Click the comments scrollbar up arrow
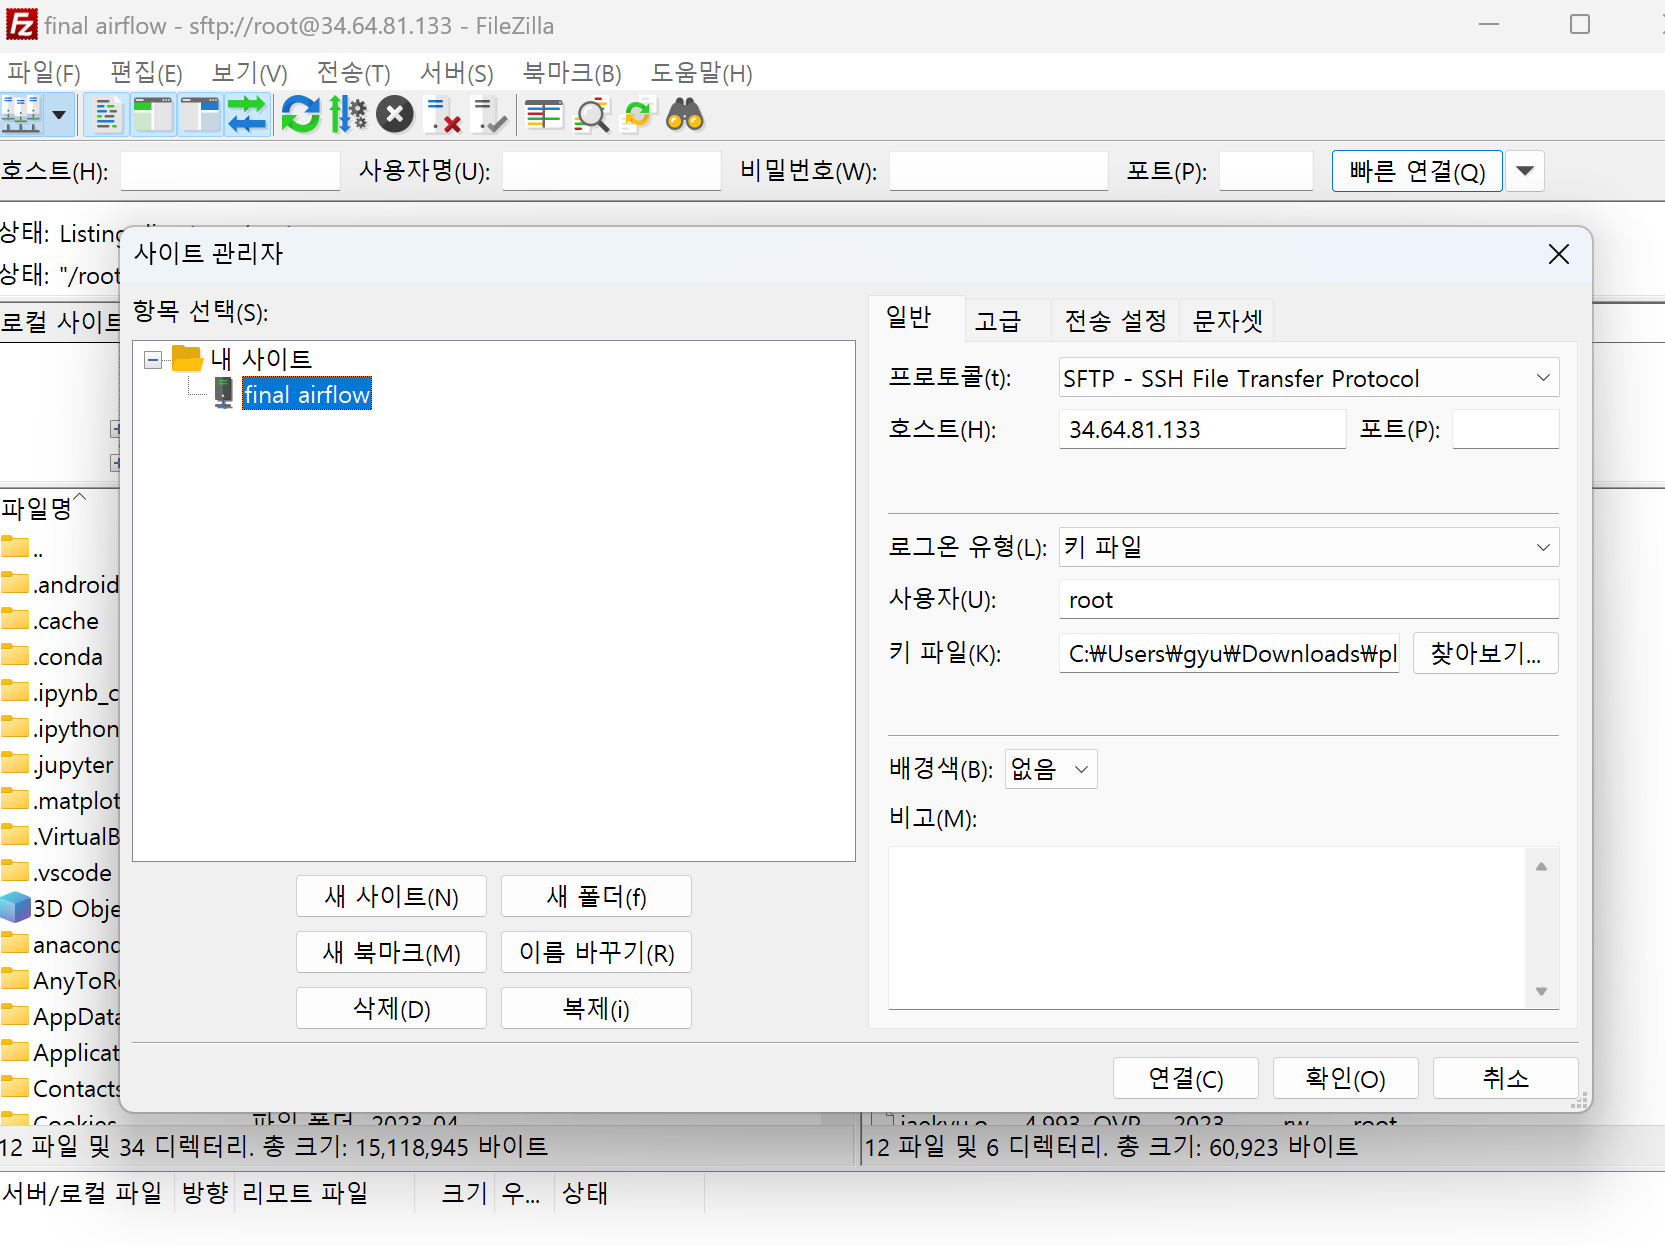1665x1246 pixels. point(1541,867)
